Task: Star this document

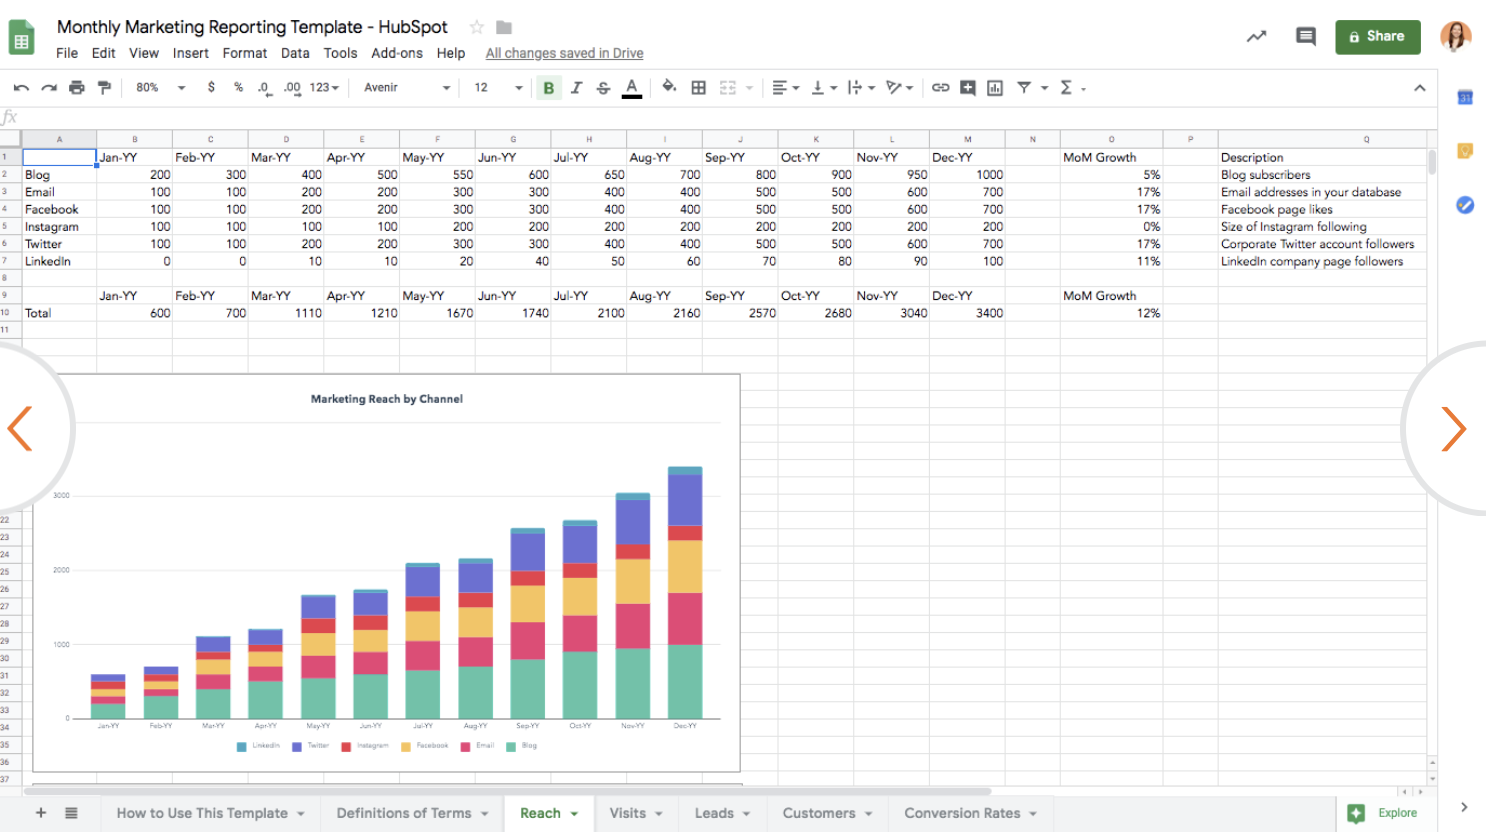Action: pyautogui.click(x=477, y=27)
